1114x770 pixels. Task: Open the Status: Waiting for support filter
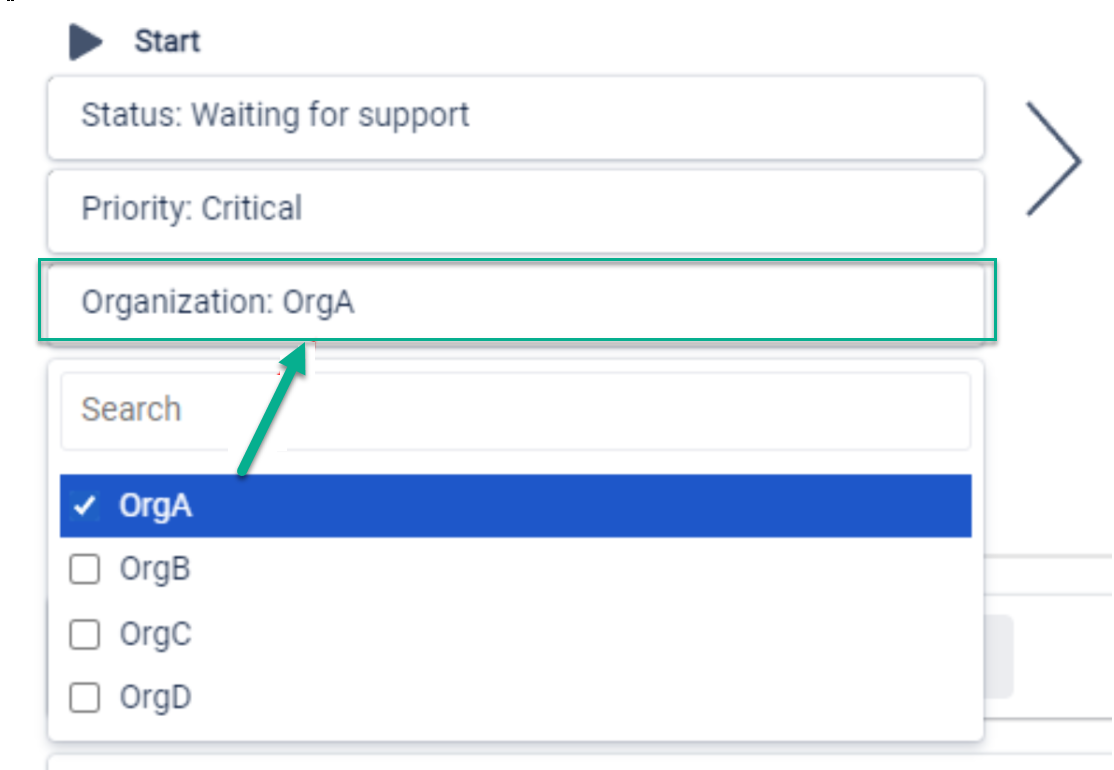(x=515, y=116)
